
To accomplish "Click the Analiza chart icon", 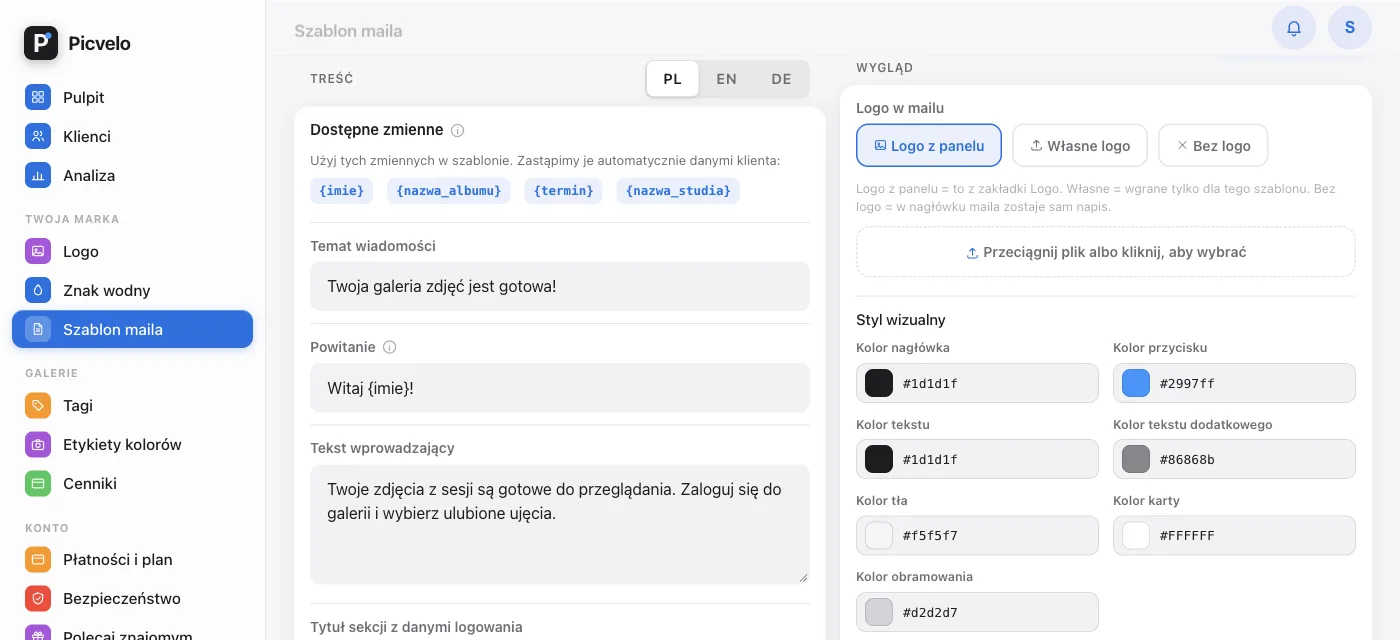I will pos(38,176).
